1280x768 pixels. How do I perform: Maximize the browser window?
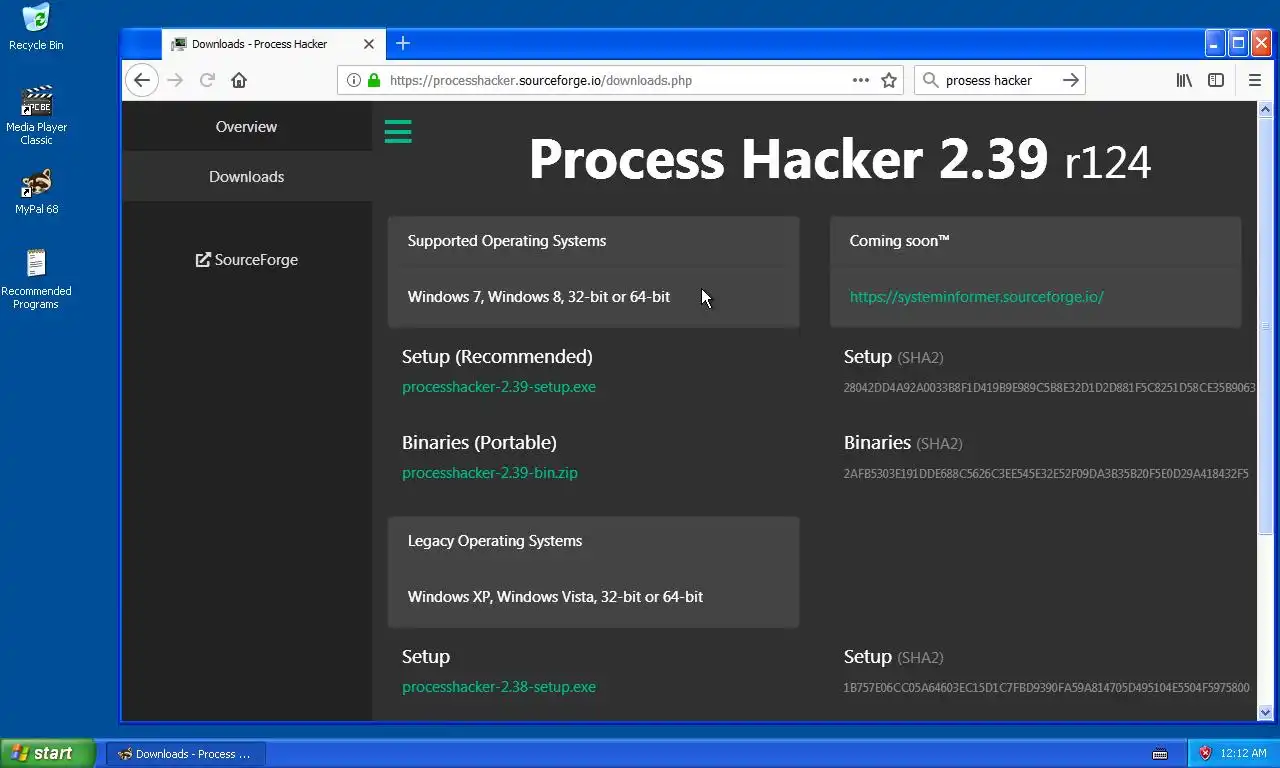click(1238, 43)
